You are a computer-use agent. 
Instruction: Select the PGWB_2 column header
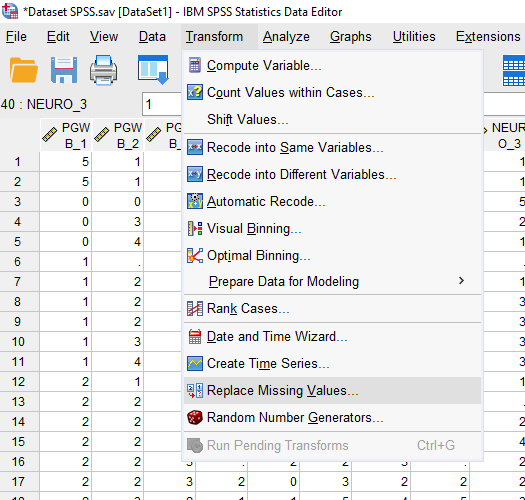(118, 135)
